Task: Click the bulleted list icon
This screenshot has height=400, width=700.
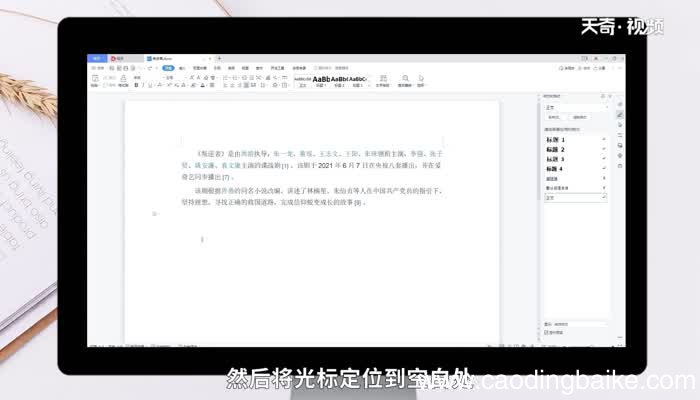Action: click(x=226, y=78)
